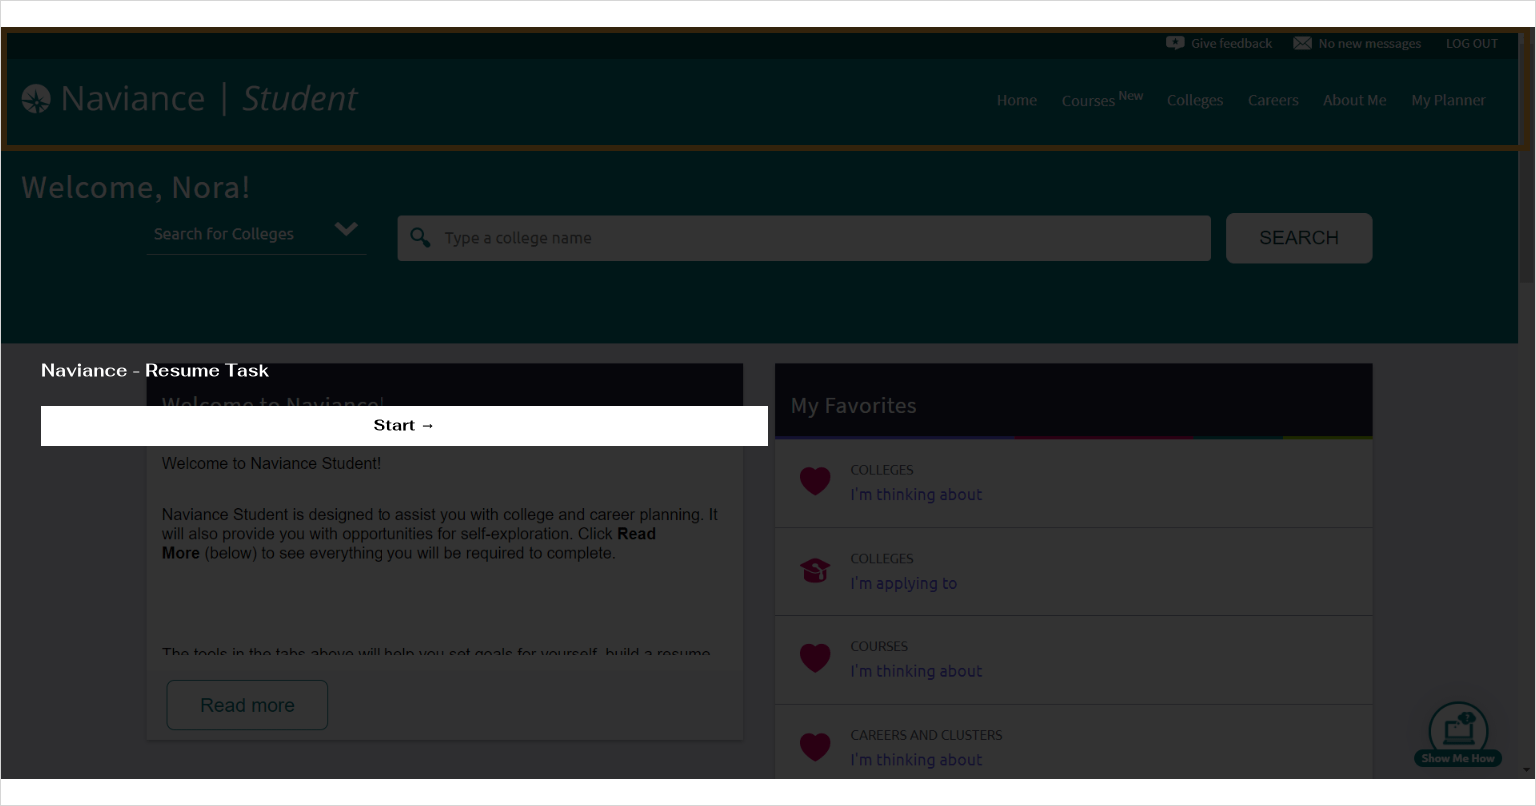Click the Type a college name field
The width and height of the screenshot is (1536, 806).
(804, 238)
